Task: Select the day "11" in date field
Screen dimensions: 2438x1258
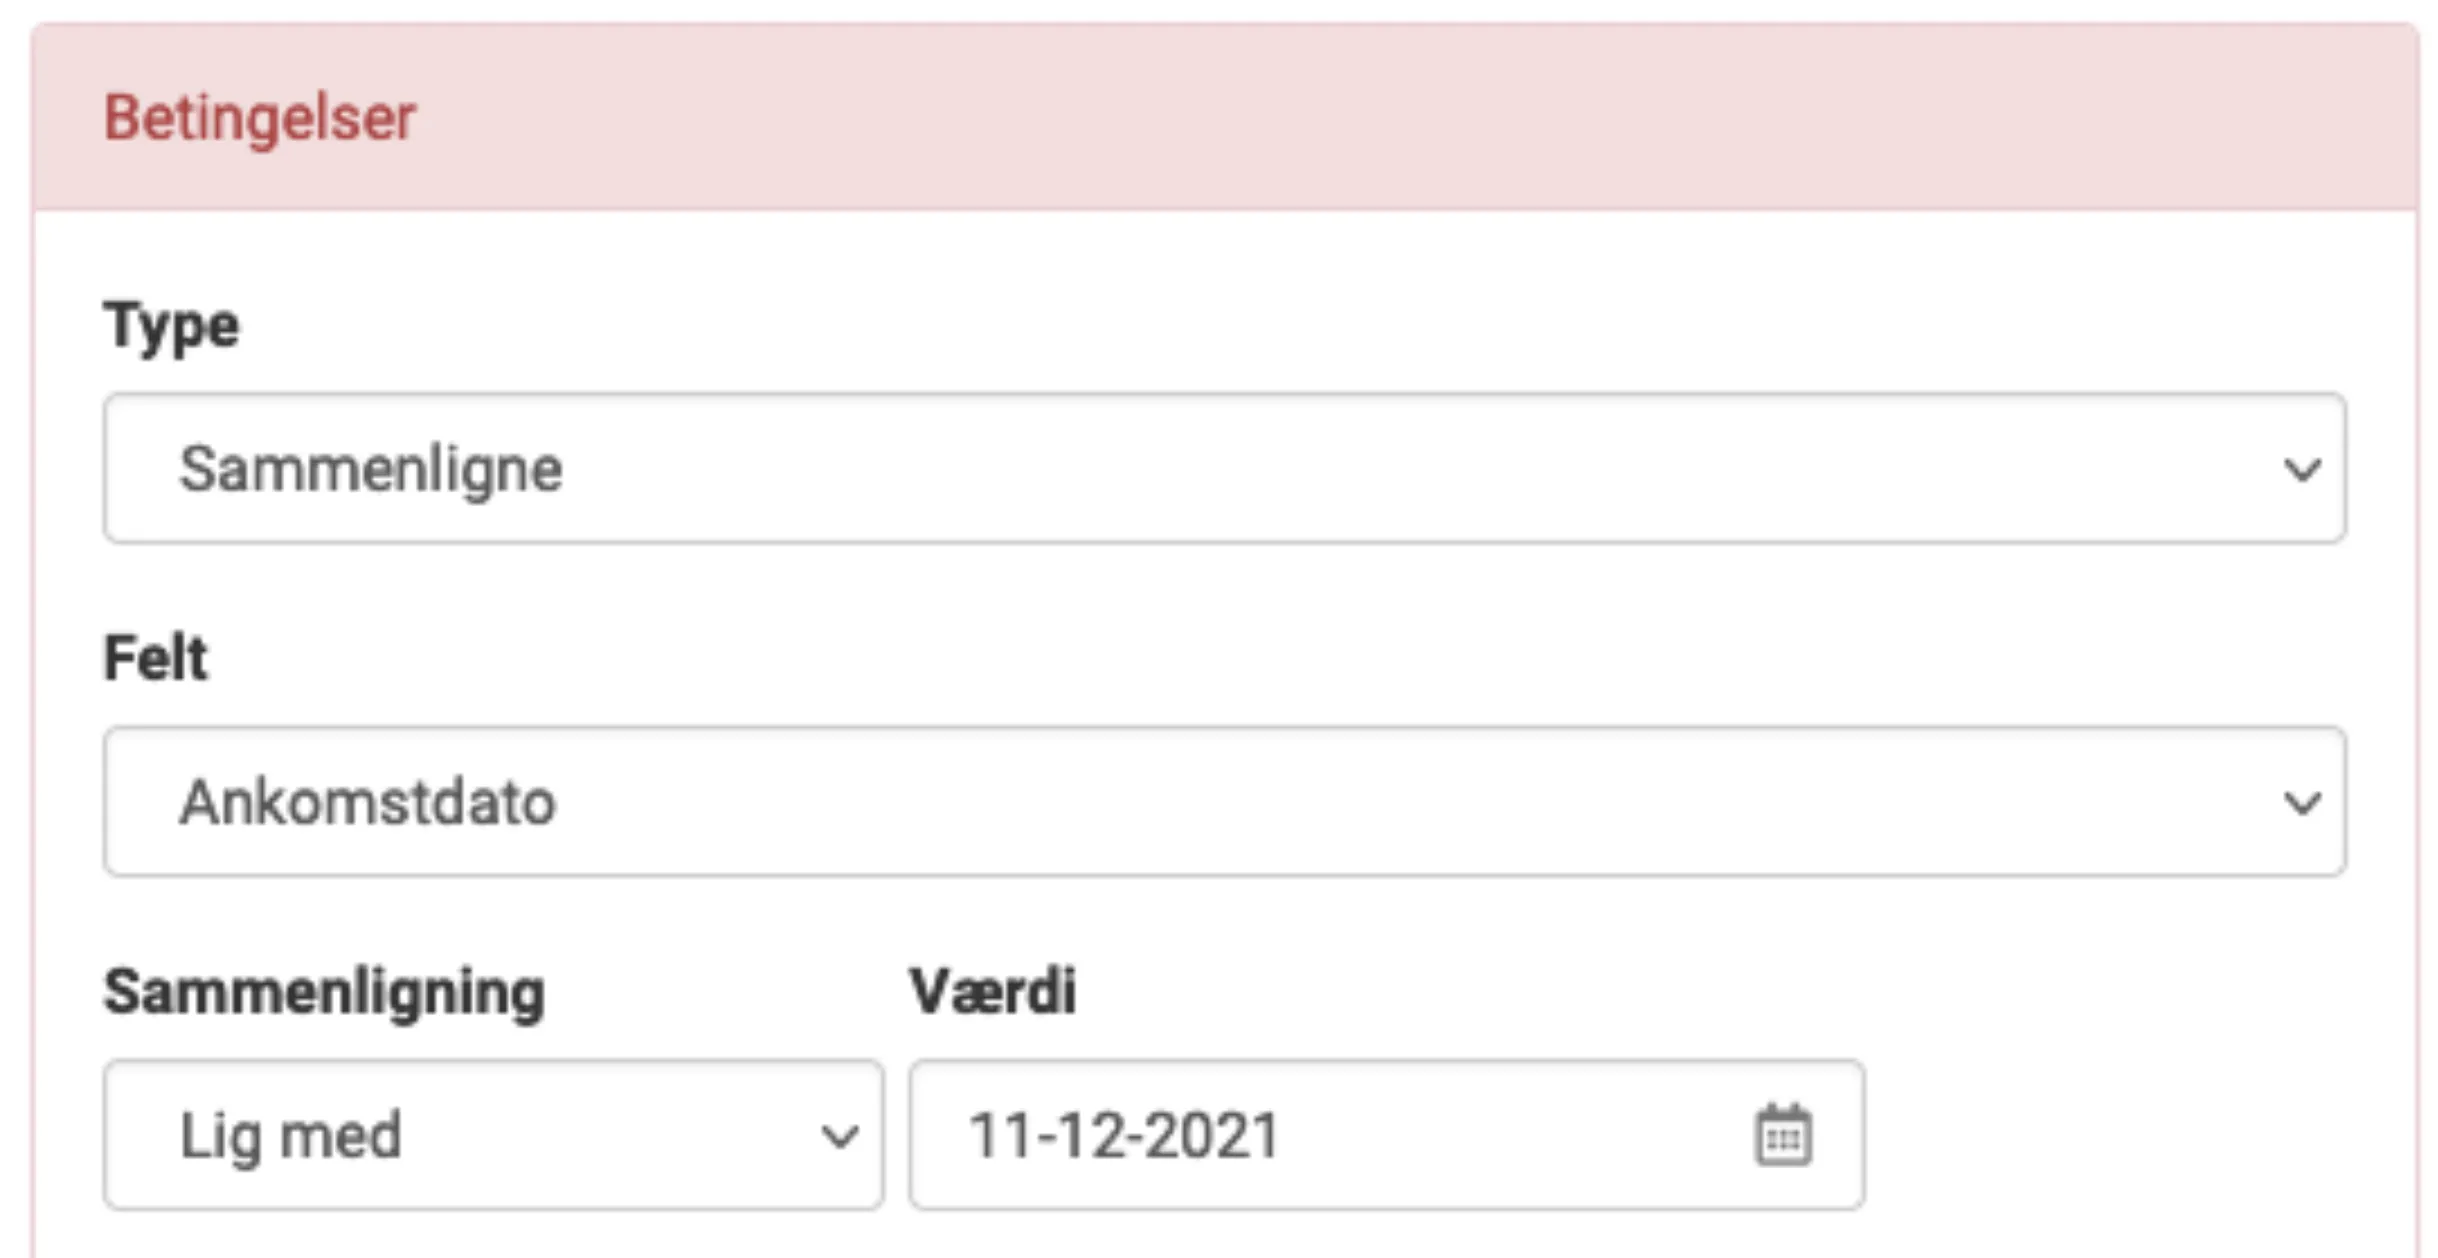Action: [x=998, y=1136]
